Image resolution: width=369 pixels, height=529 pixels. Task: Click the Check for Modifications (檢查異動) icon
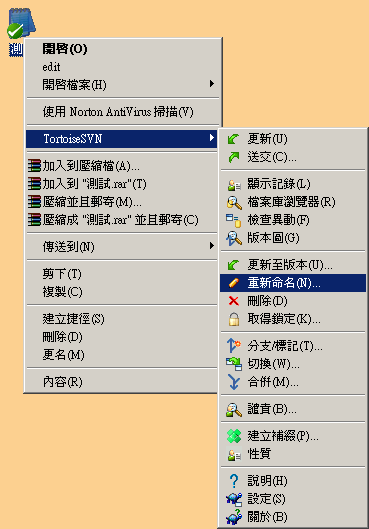[233, 221]
